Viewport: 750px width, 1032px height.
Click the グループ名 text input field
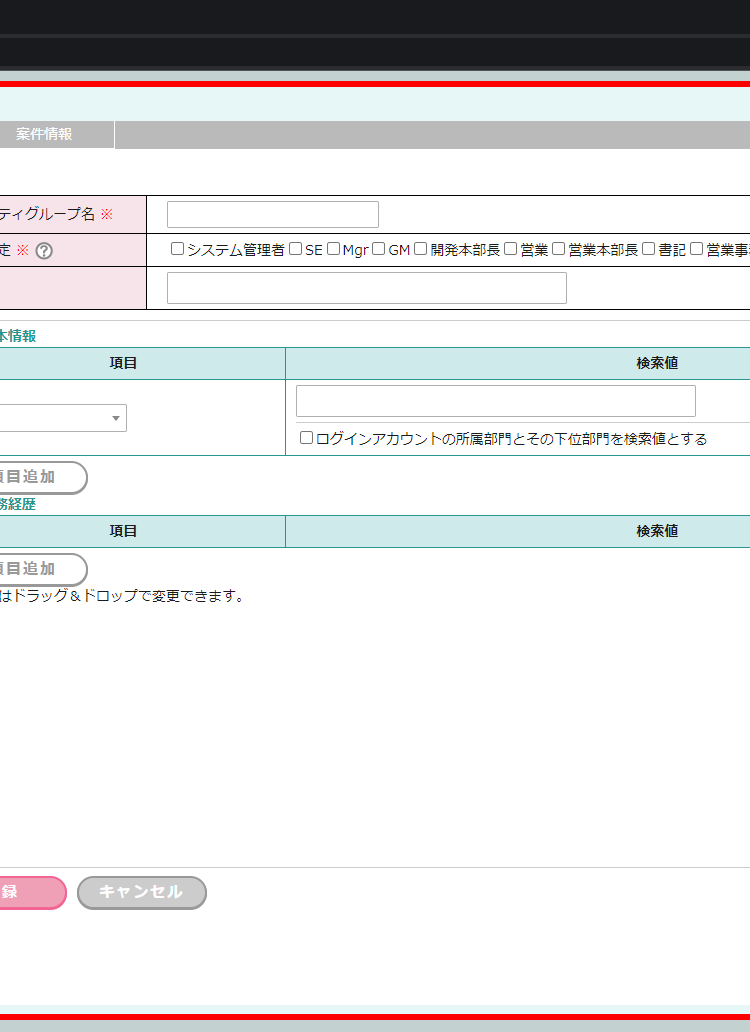click(x=272, y=215)
